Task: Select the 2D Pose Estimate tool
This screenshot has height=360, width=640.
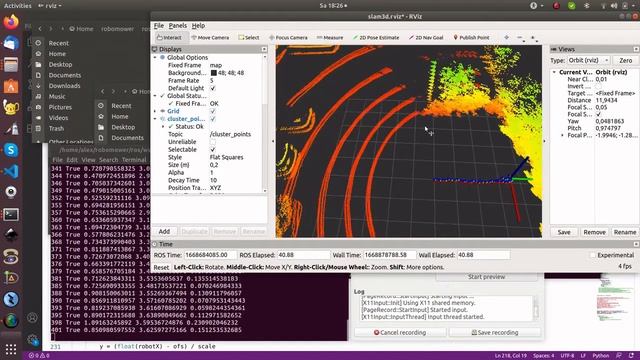Action: pos(376,38)
